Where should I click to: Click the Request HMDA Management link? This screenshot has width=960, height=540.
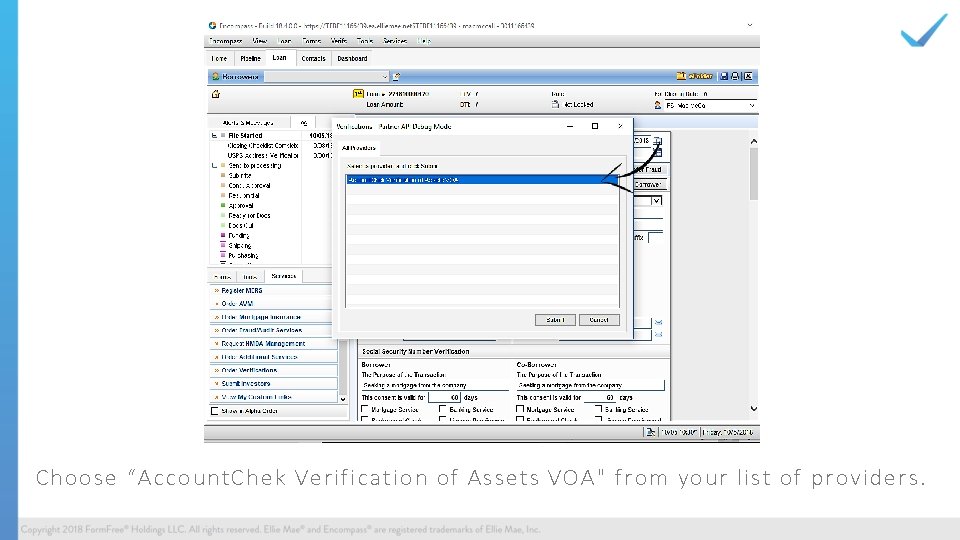point(263,344)
